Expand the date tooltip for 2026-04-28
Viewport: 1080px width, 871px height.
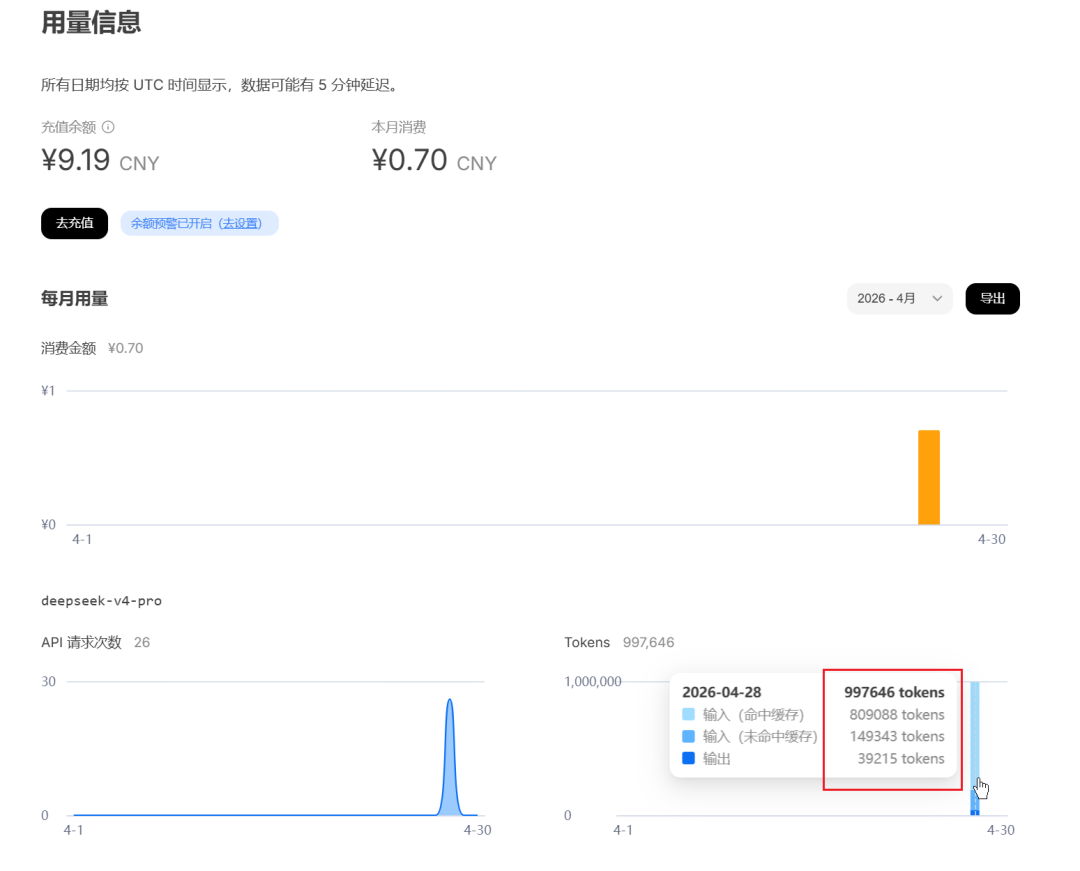(720, 692)
